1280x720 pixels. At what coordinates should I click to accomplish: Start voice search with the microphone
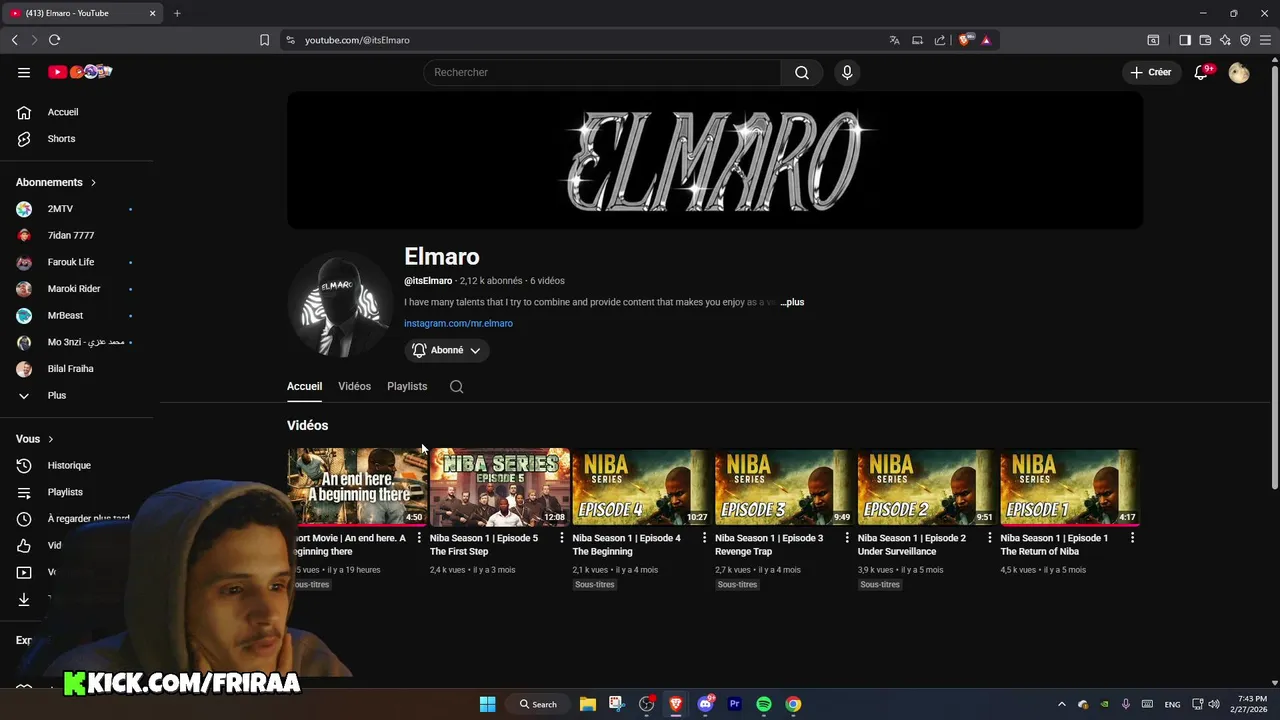[847, 72]
